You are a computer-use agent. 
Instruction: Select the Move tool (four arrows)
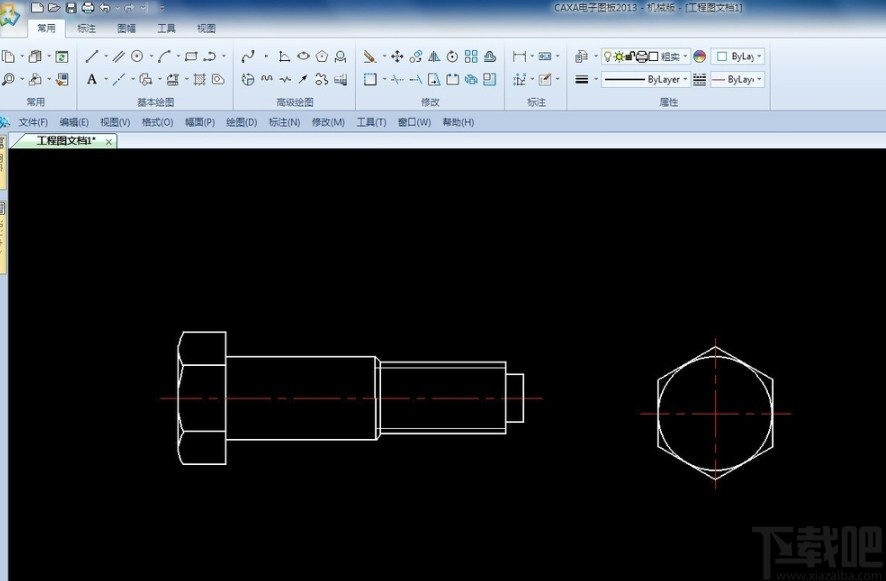click(397, 56)
